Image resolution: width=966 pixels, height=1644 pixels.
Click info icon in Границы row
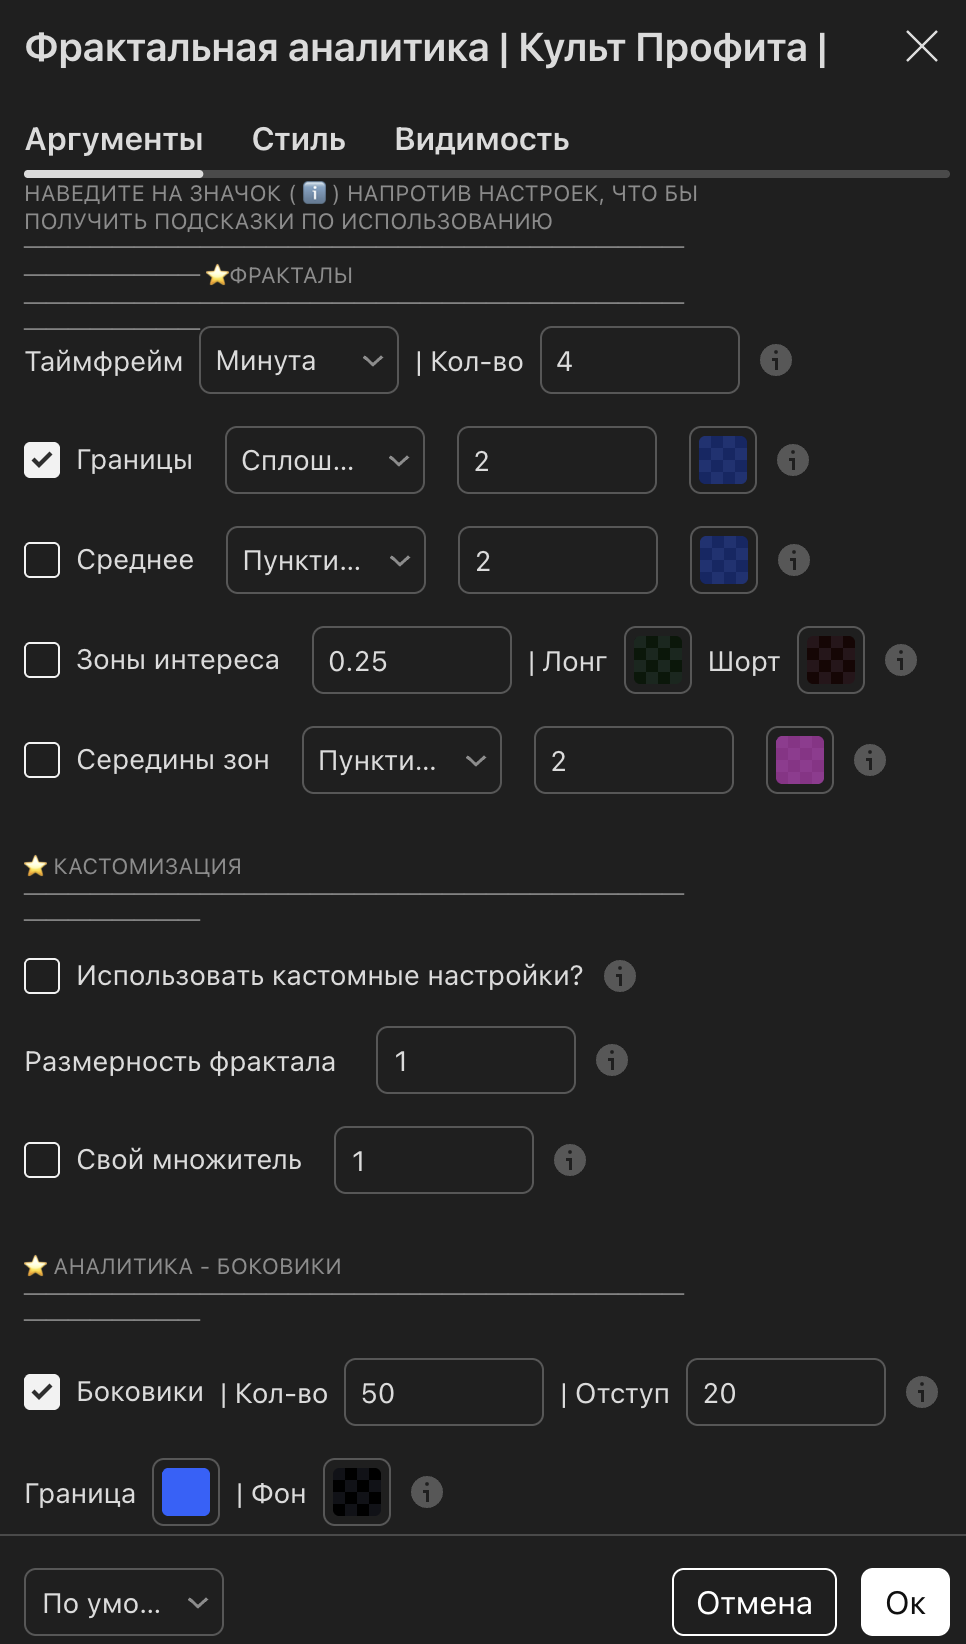(x=792, y=460)
